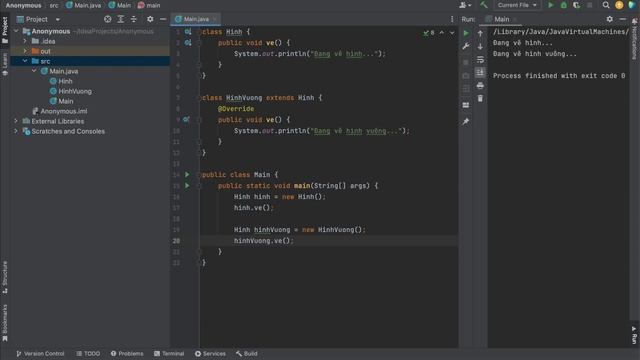640x360 pixels.
Task: Open Version Control tool window
Action: 40,353
